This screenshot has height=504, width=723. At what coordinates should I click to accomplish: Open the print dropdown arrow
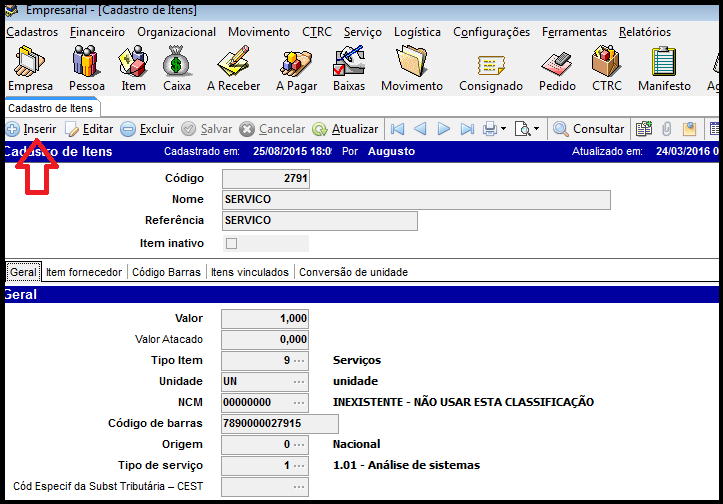point(503,129)
